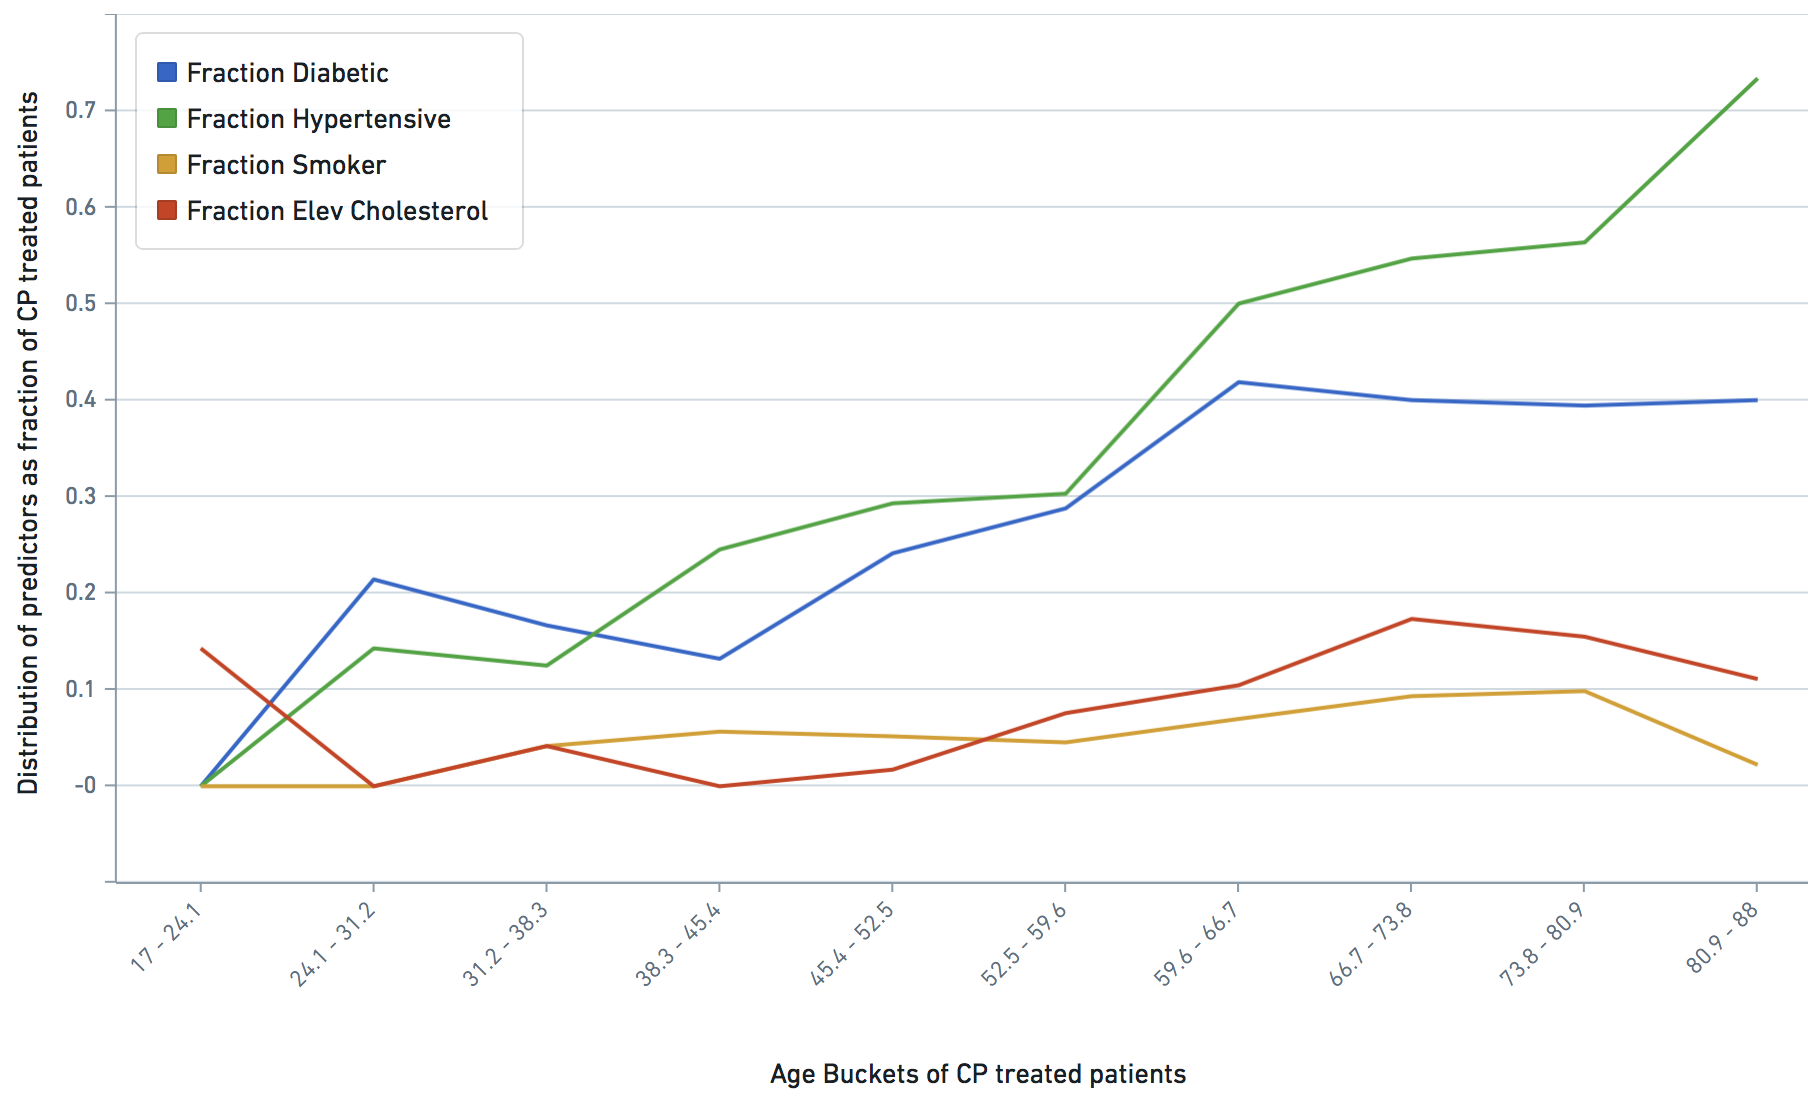
Task: Click the blue Diabetic endpoint at 80.9 - 88
Action: (1757, 400)
